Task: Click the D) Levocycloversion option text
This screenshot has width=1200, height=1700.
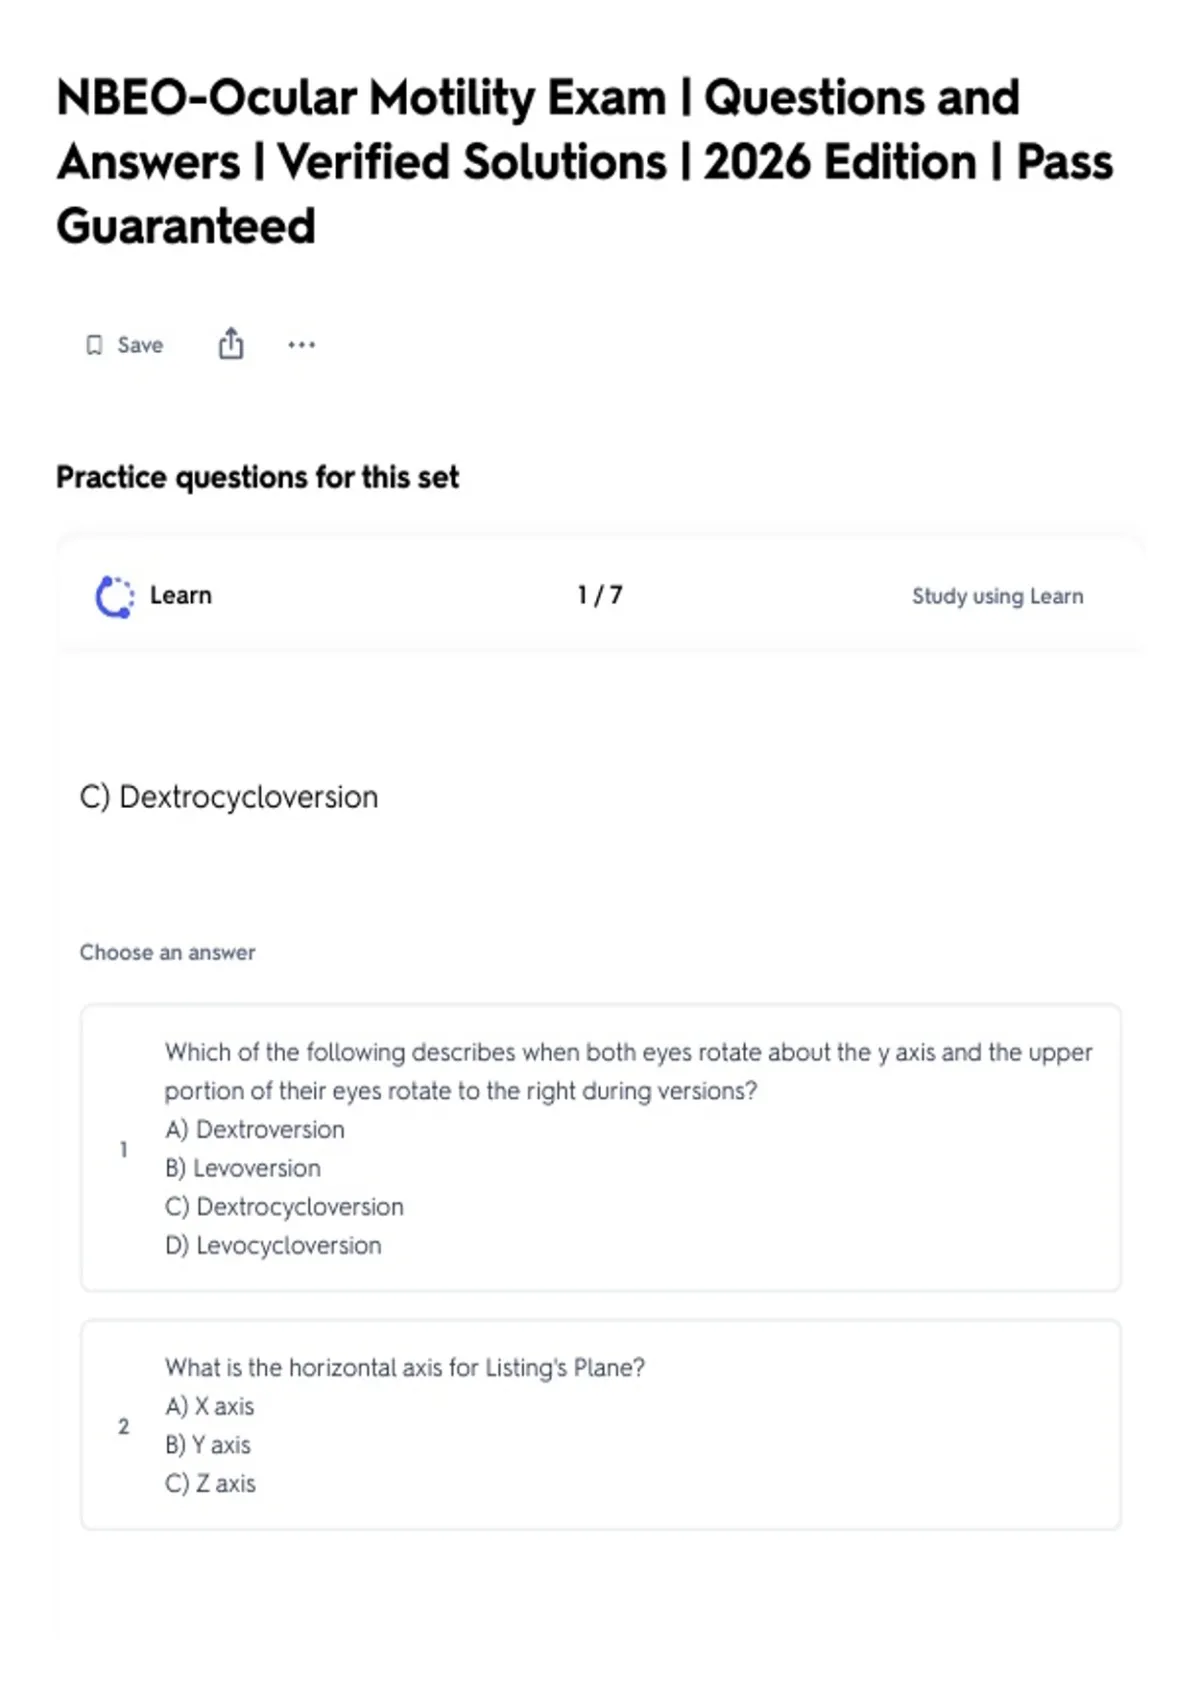Action: point(273,1245)
